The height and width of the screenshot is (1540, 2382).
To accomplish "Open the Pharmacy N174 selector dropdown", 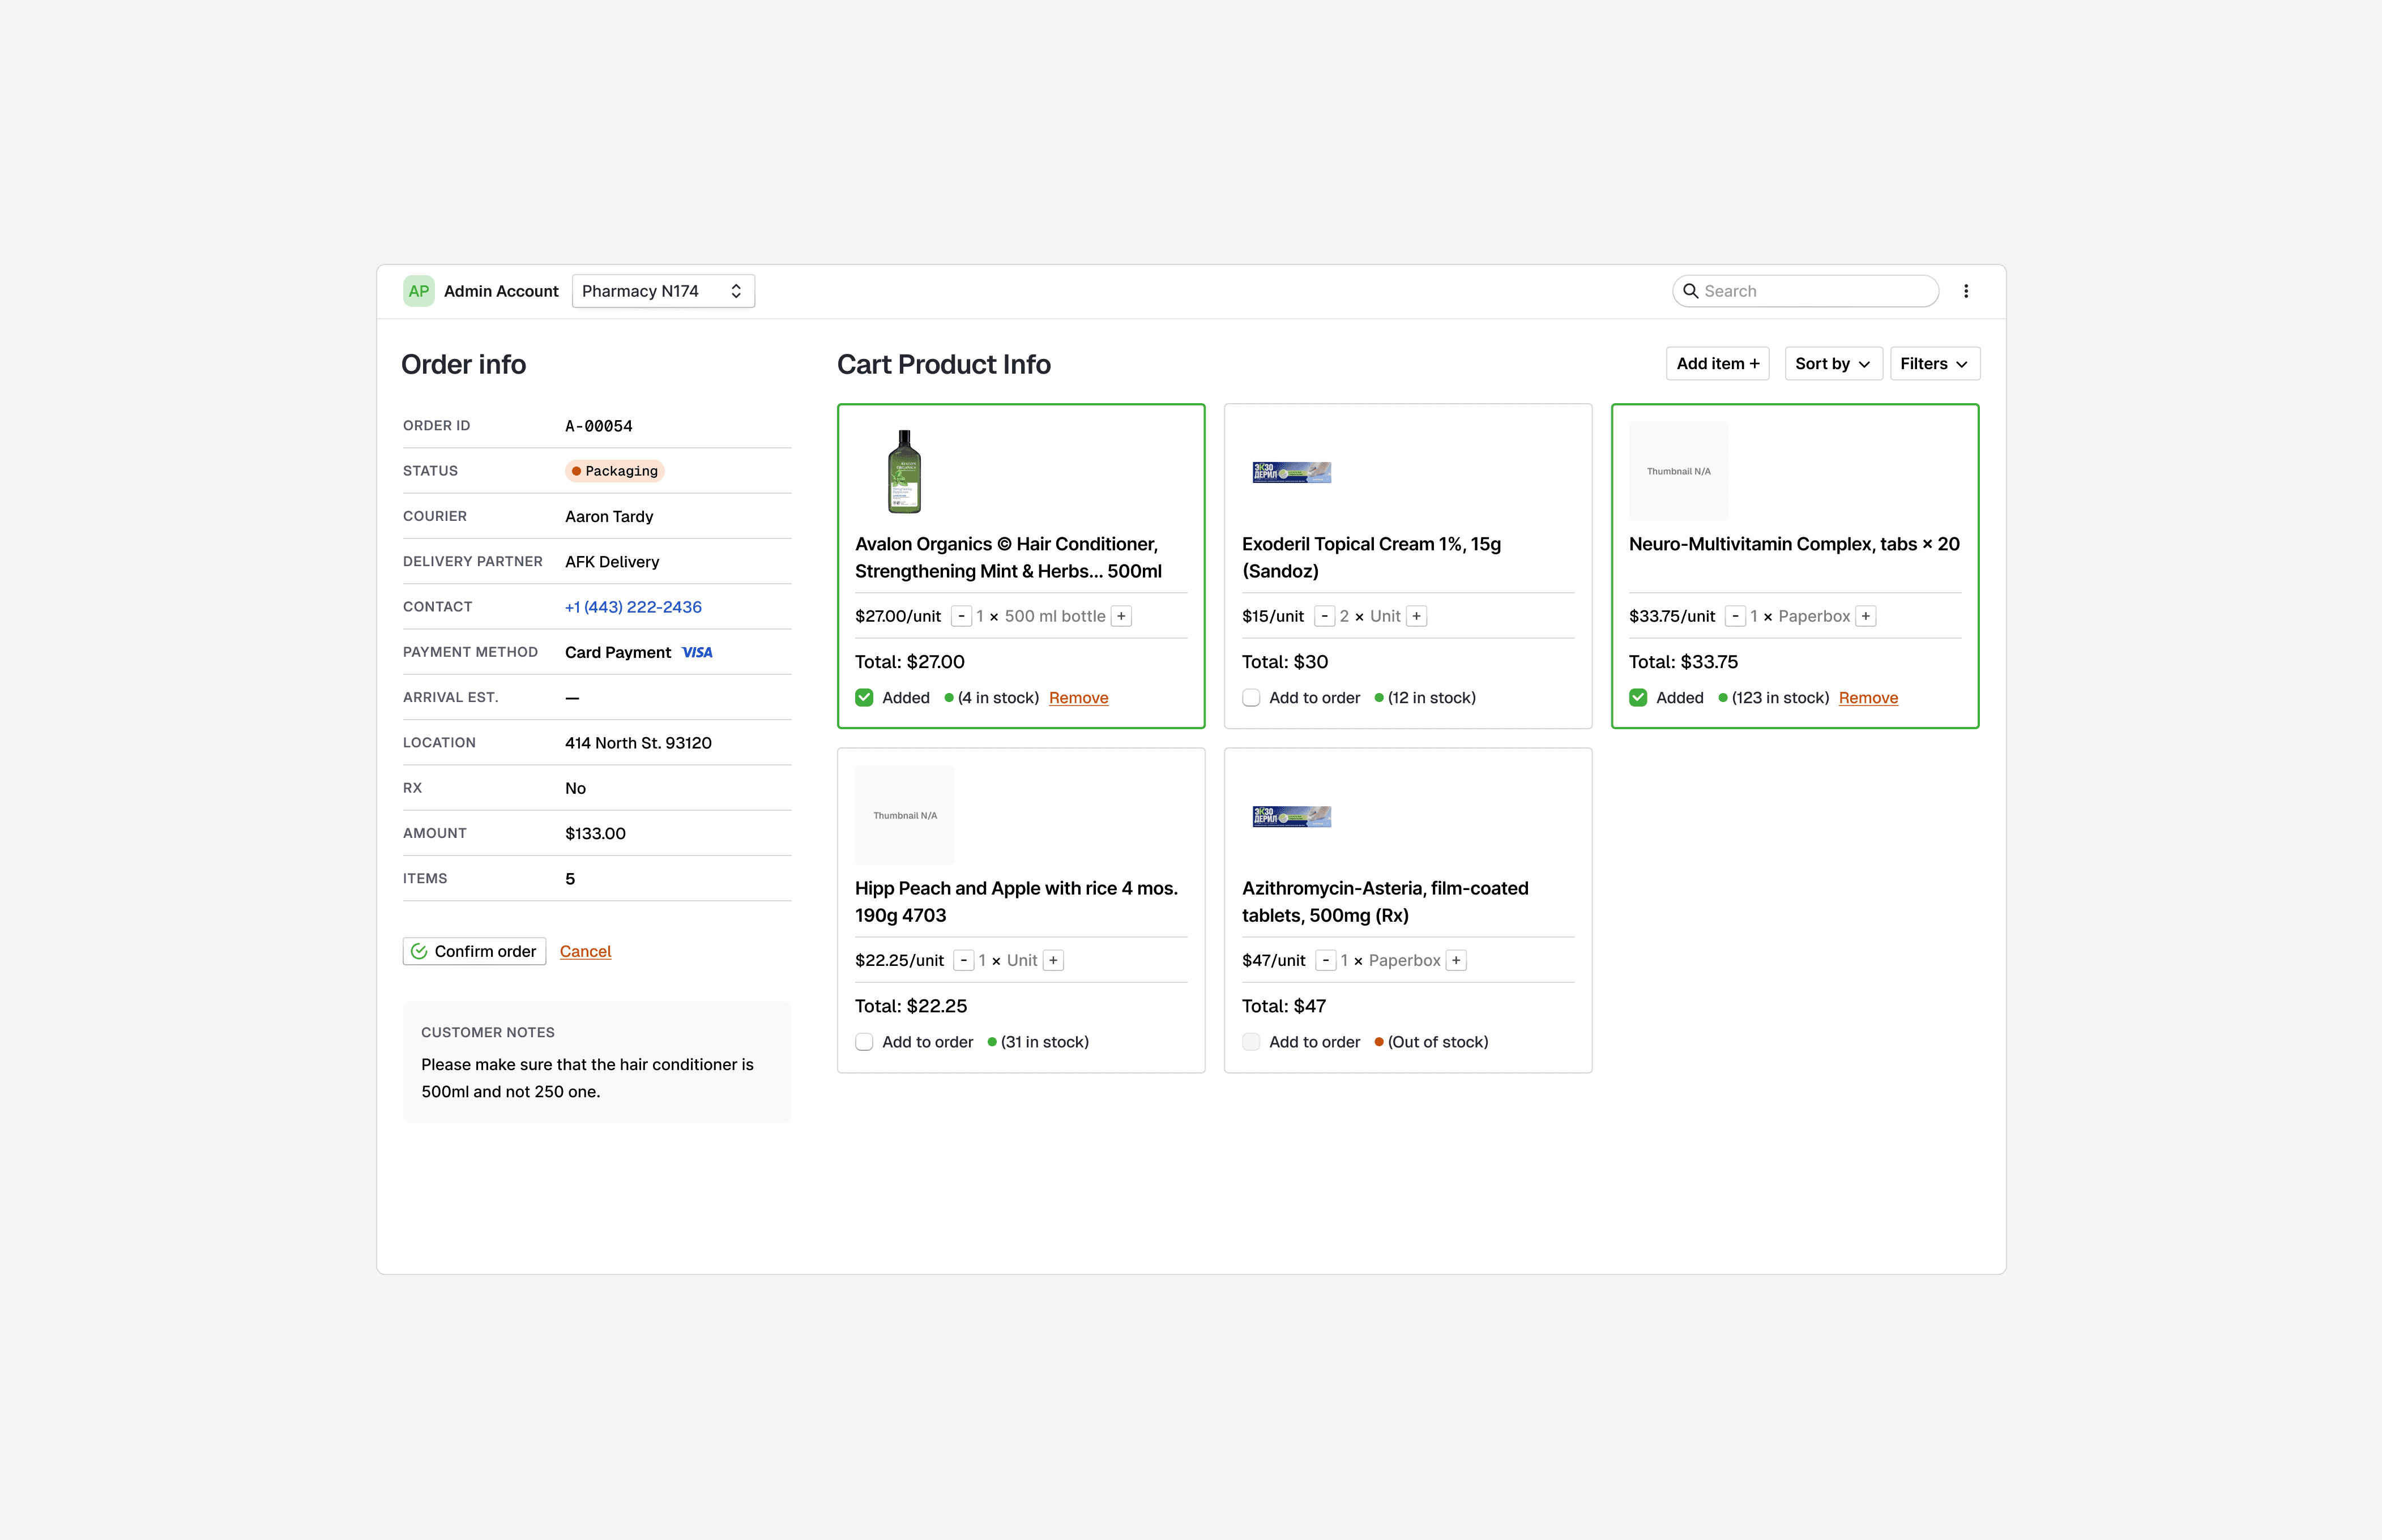I will point(662,291).
